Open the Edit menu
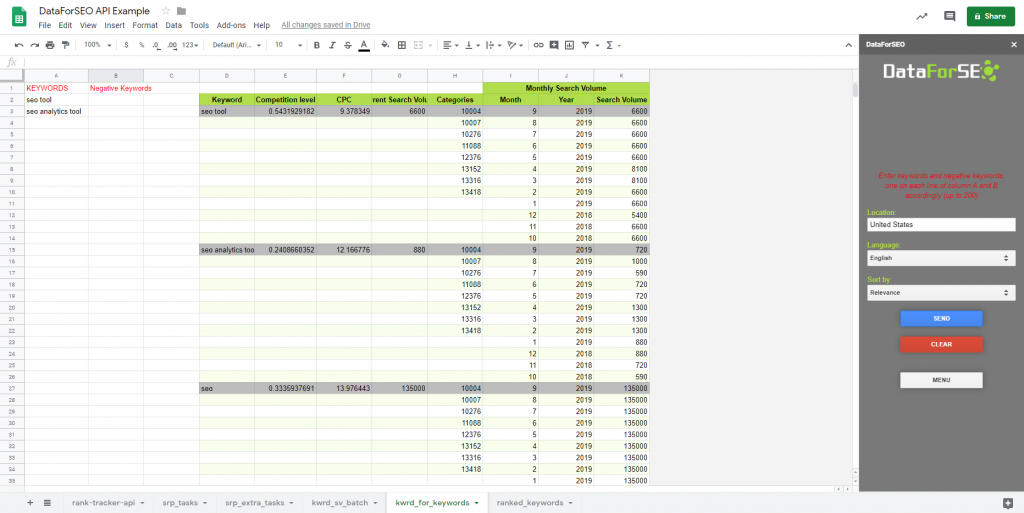 coord(65,25)
